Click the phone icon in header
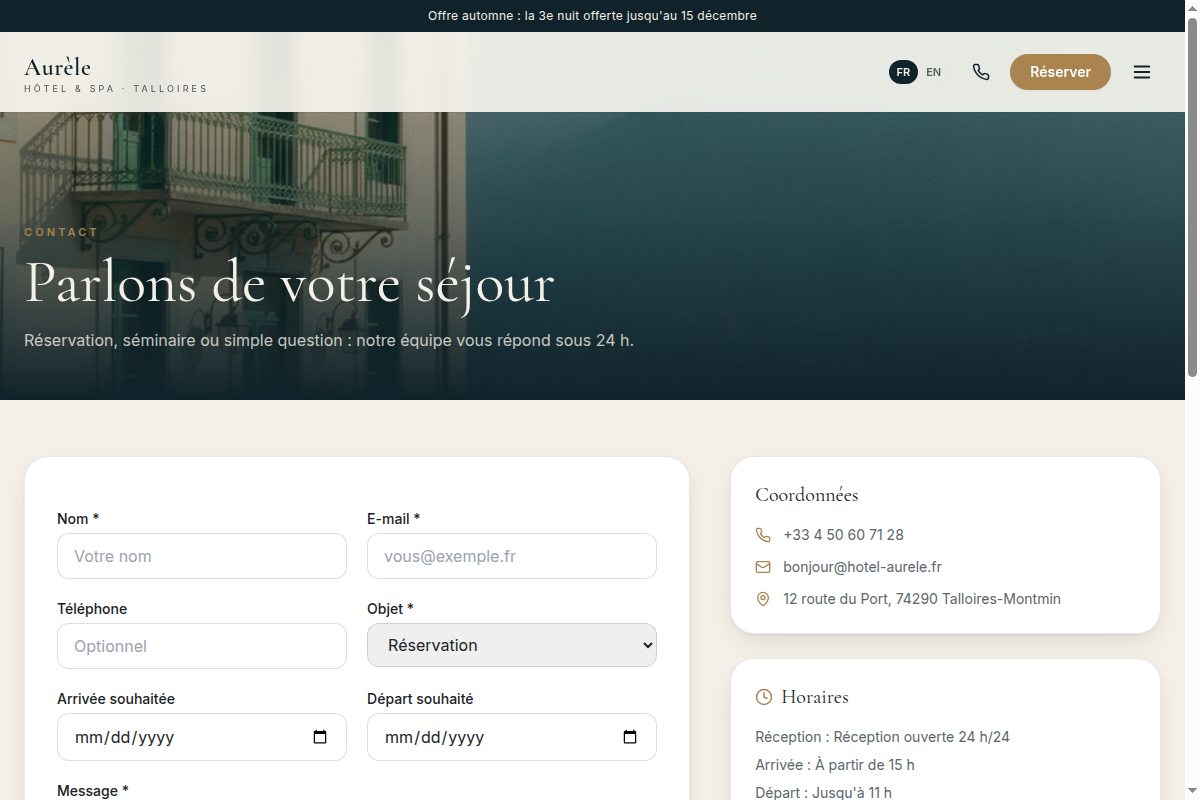This screenshot has height=800, width=1200. tap(981, 72)
